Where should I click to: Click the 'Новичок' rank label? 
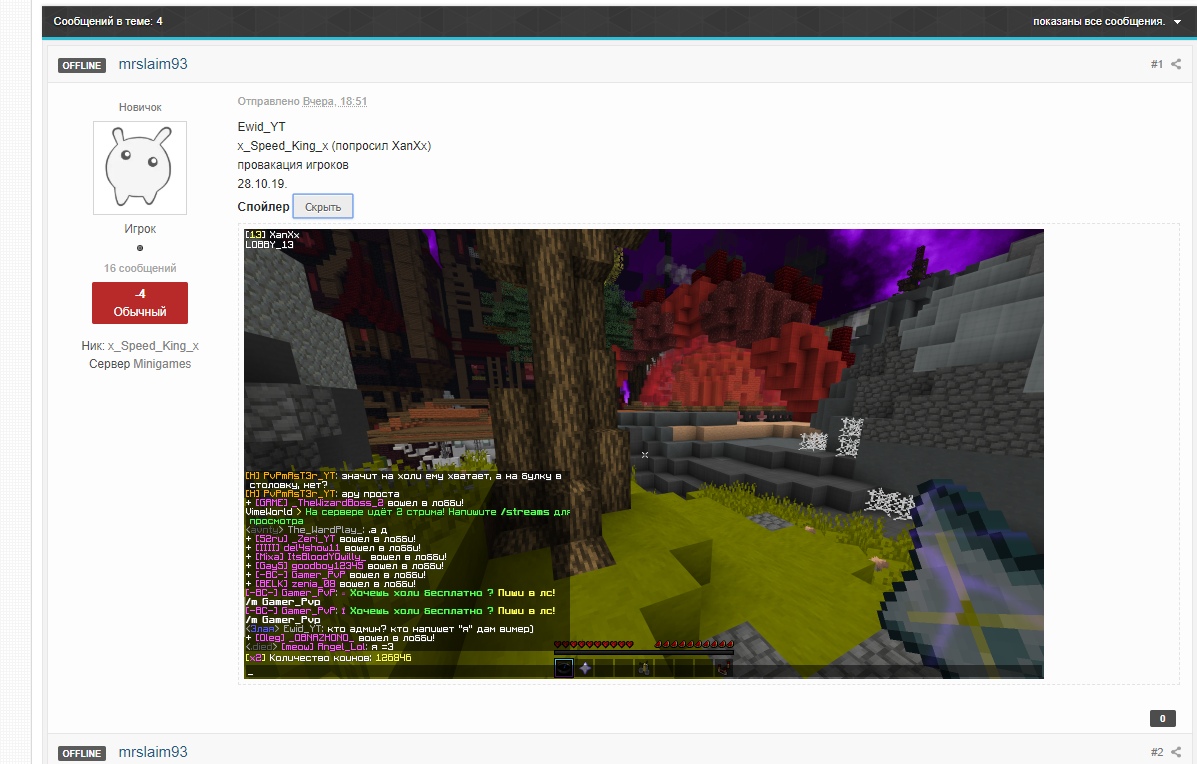coord(140,108)
